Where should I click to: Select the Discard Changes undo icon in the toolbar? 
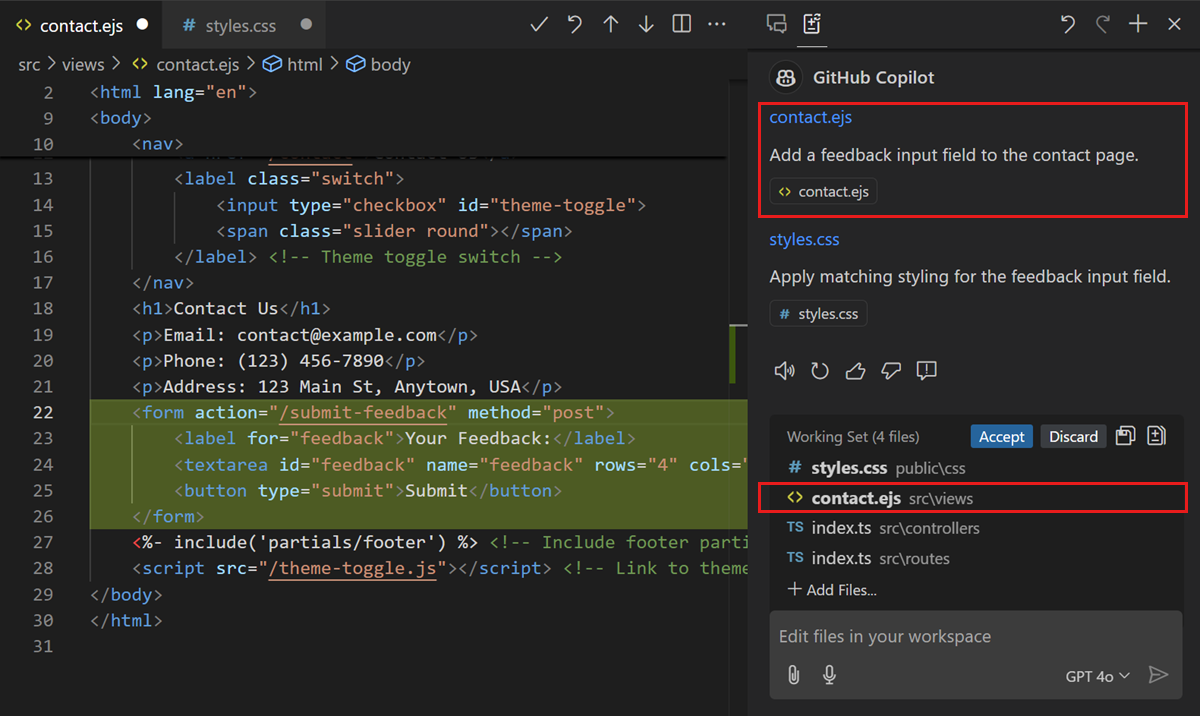574,23
